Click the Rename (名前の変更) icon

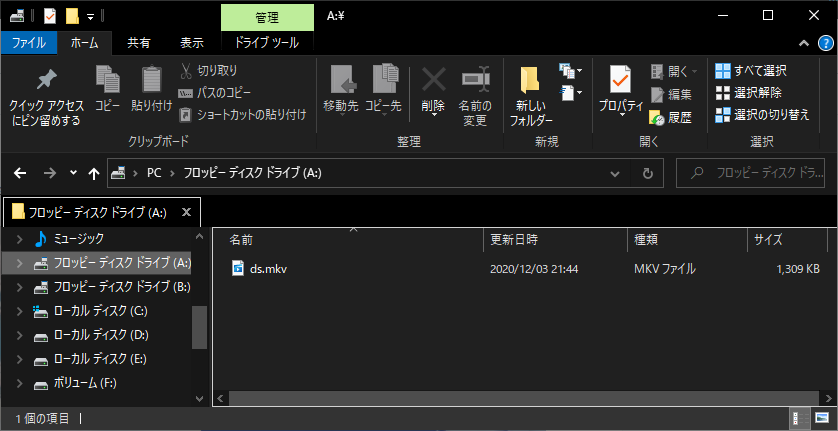coord(474,81)
